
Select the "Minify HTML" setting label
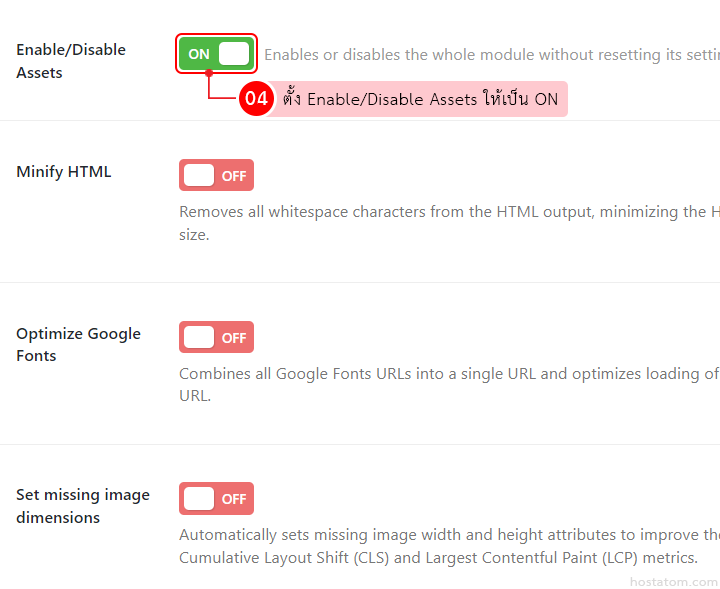tap(64, 172)
